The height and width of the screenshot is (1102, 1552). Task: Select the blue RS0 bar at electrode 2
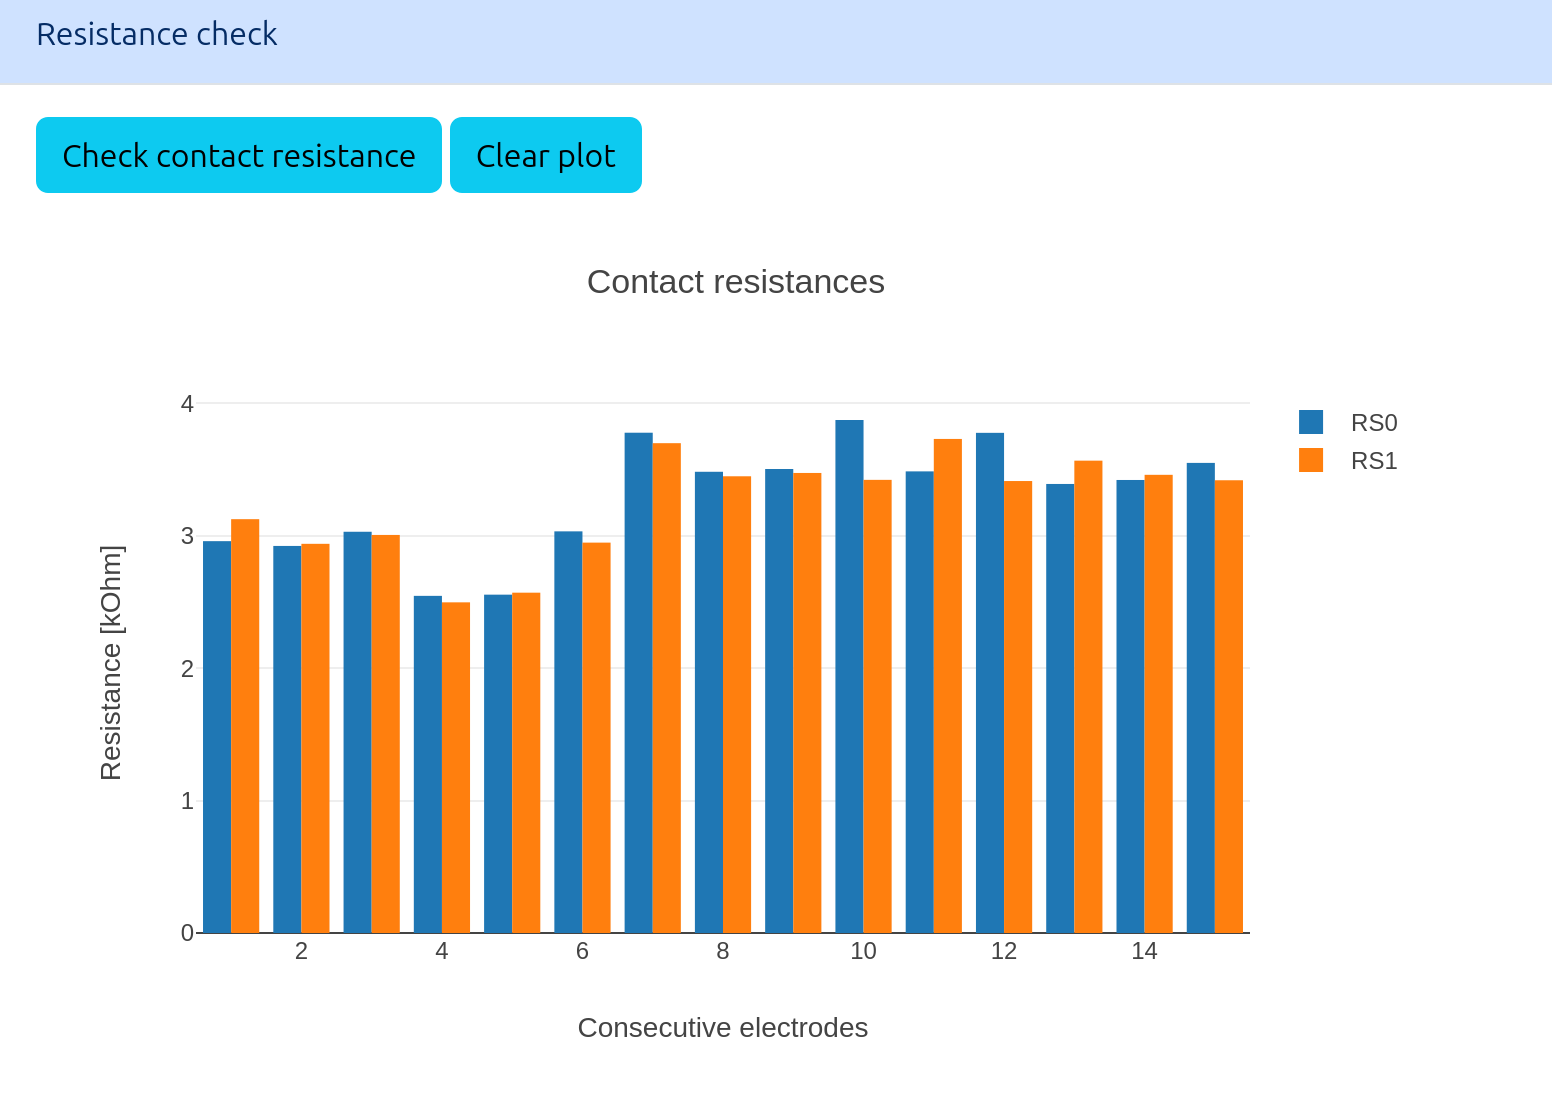287,739
